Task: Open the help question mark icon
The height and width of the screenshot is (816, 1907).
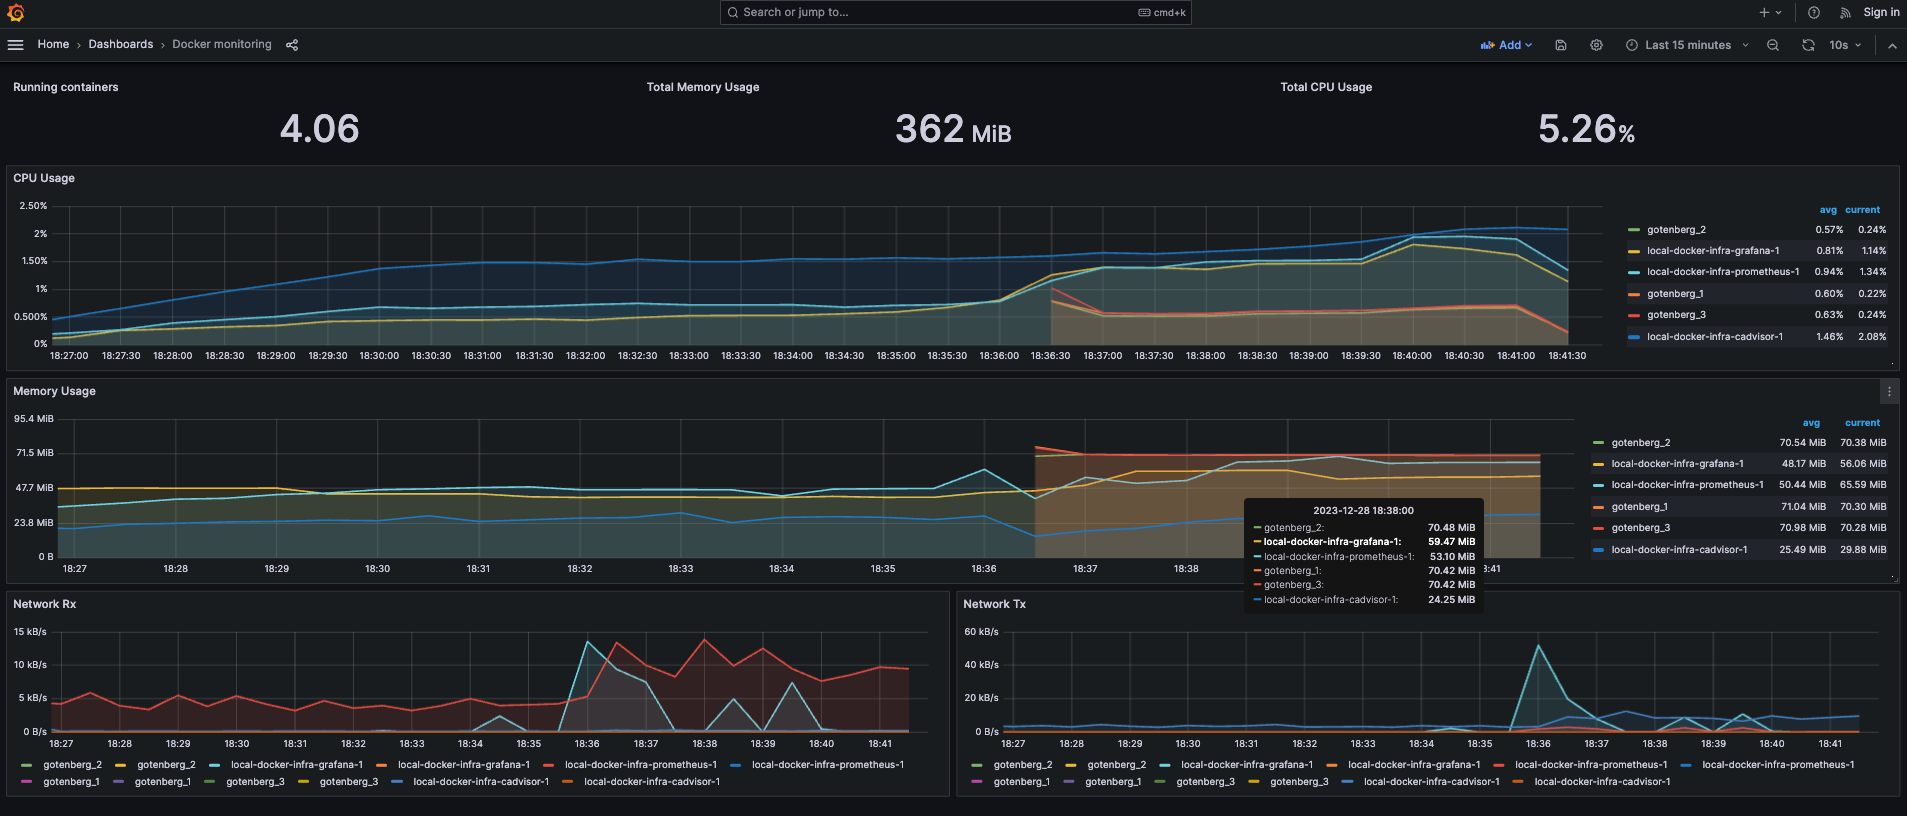Action: tap(1814, 13)
